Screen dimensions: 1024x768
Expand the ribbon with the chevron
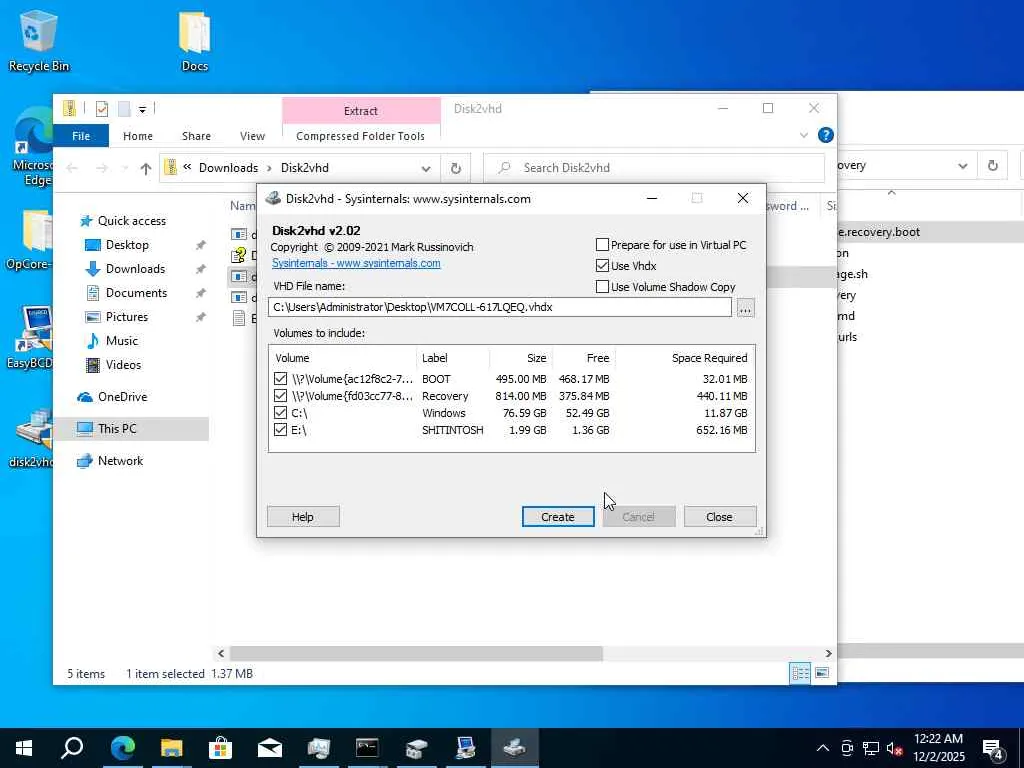coord(804,135)
